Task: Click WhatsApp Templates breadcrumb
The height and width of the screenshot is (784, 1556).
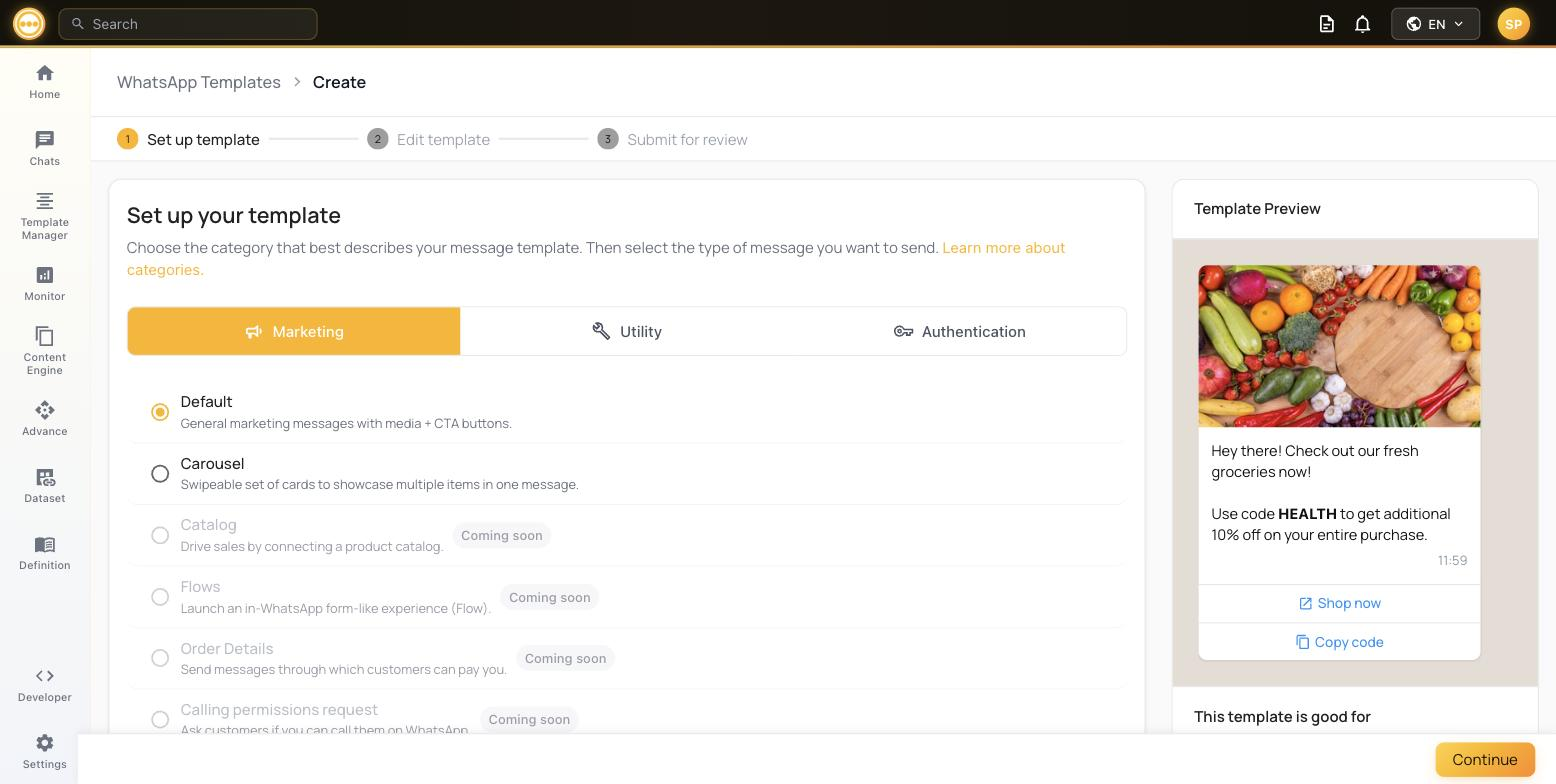Action: pos(199,82)
